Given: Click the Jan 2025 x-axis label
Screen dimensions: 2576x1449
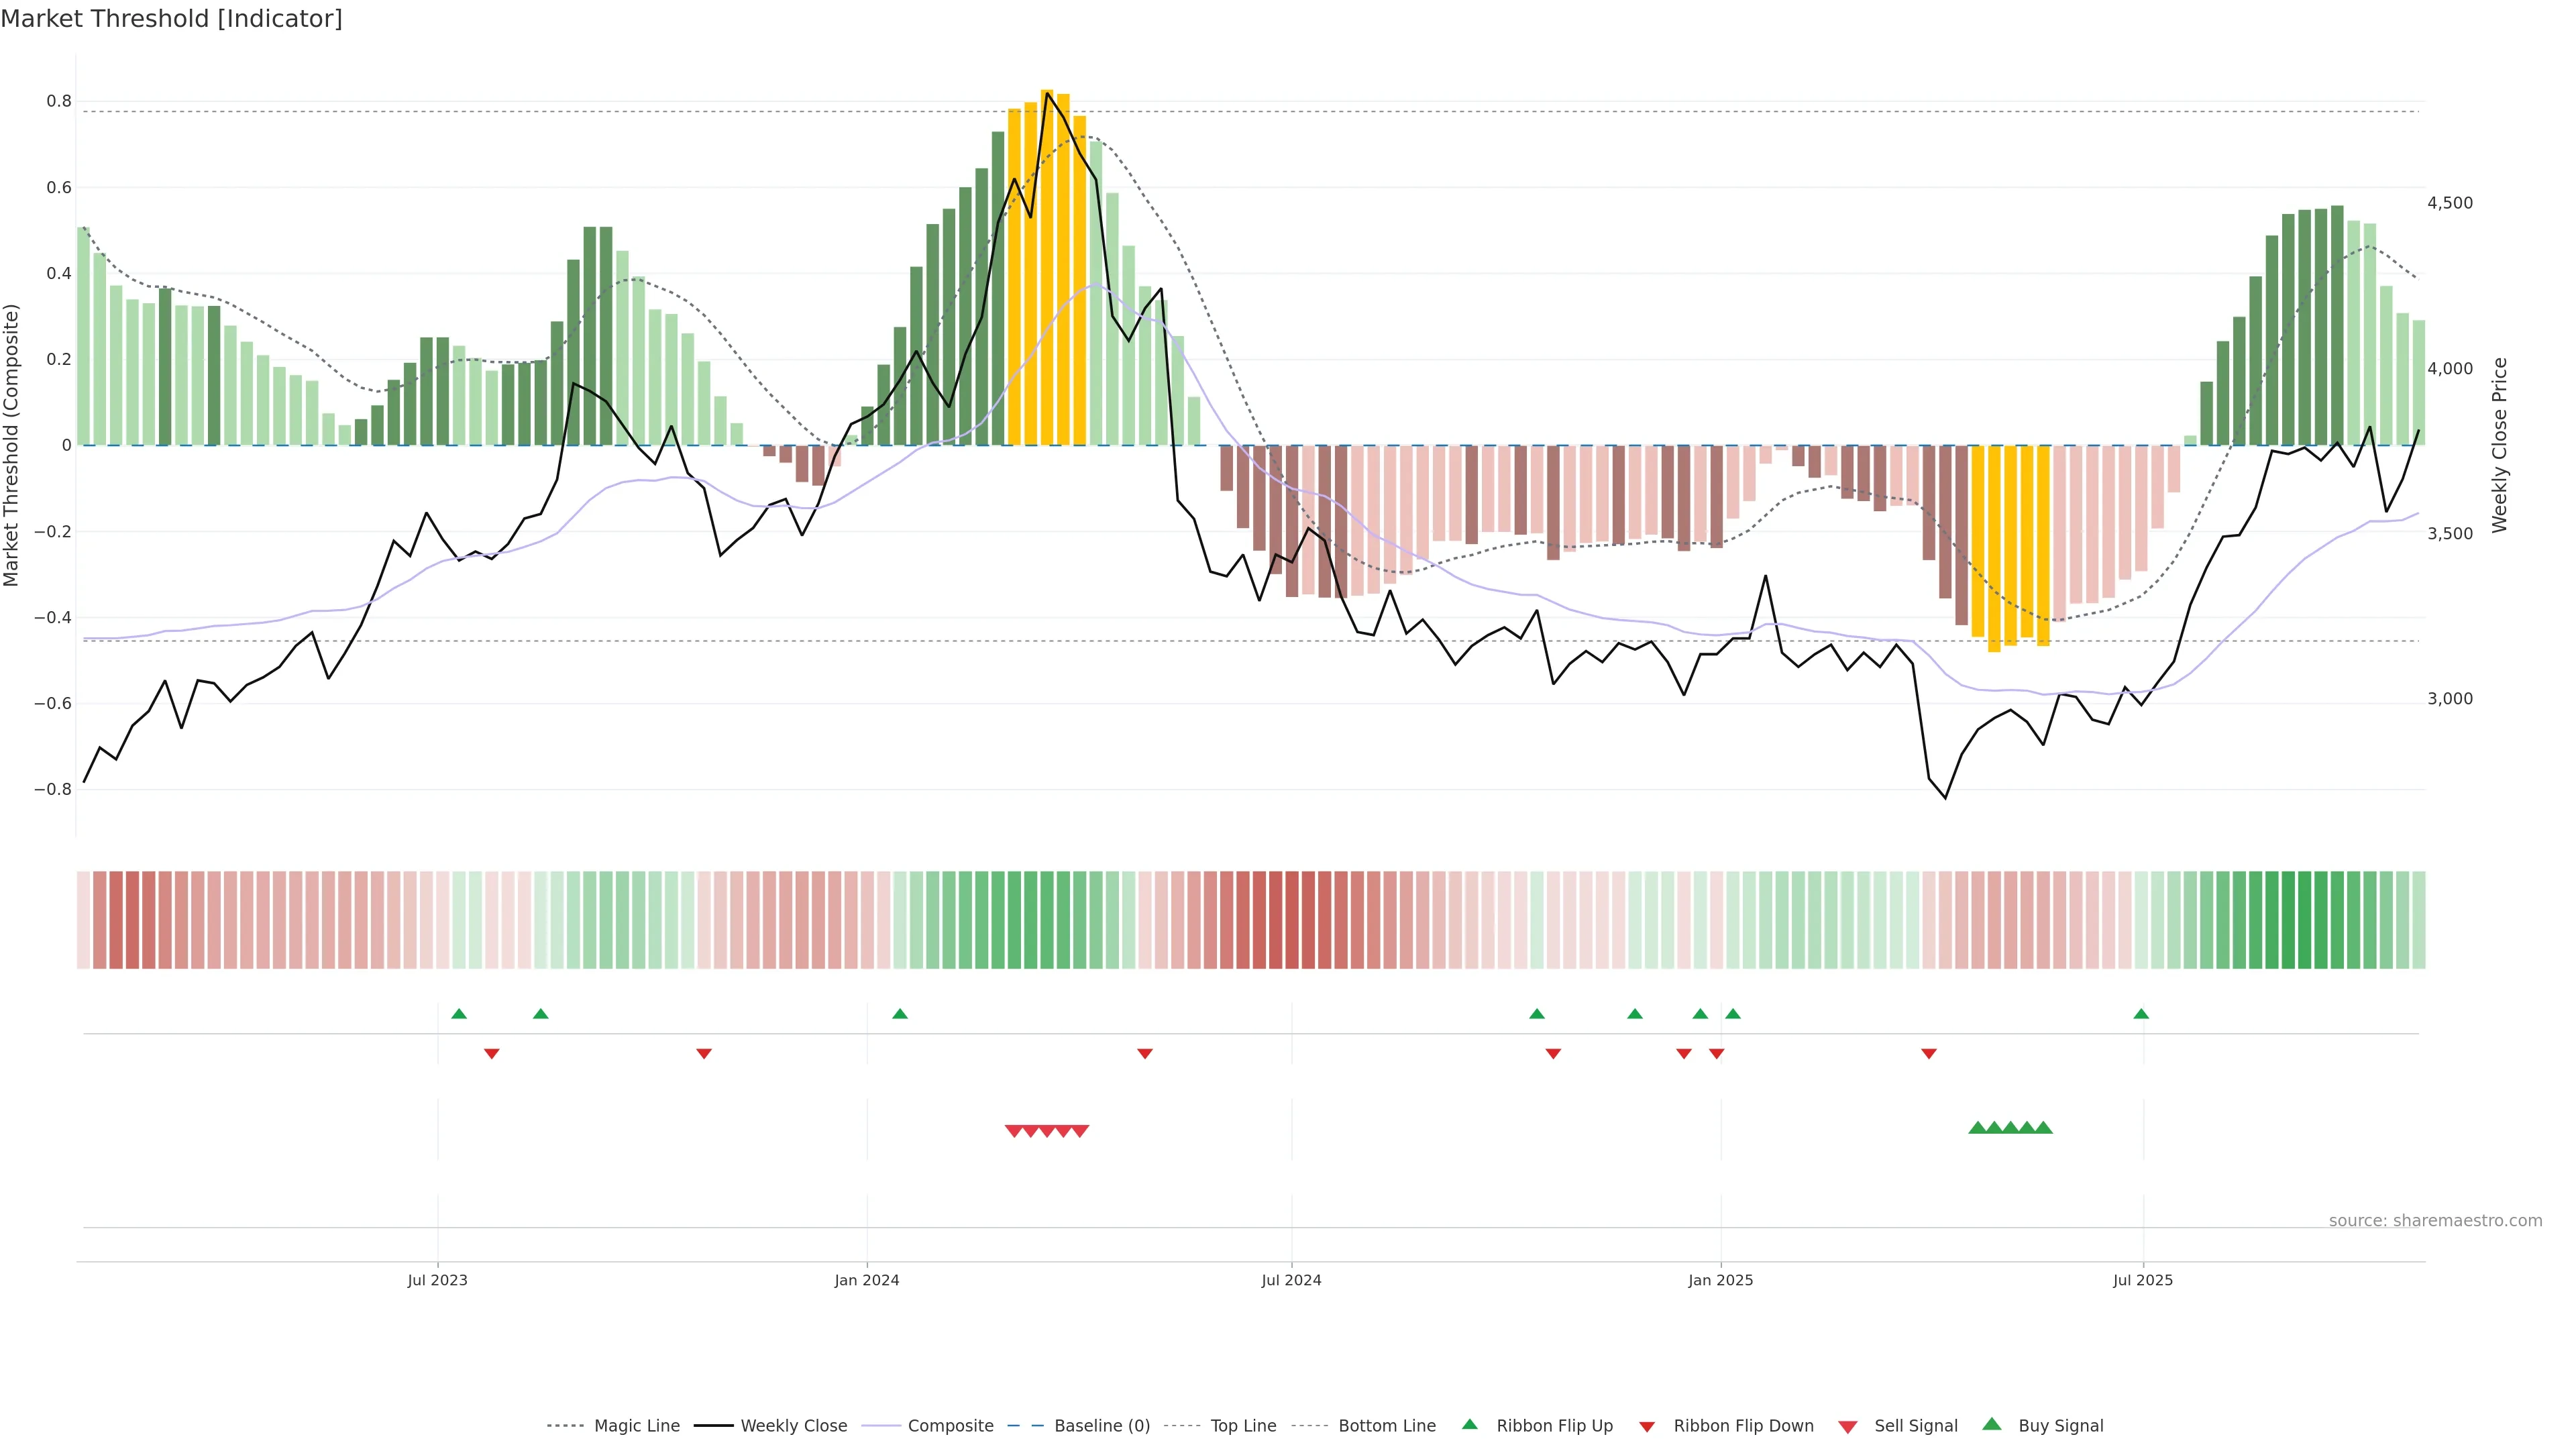Looking at the screenshot, I should click(x=1720, y=1280).
